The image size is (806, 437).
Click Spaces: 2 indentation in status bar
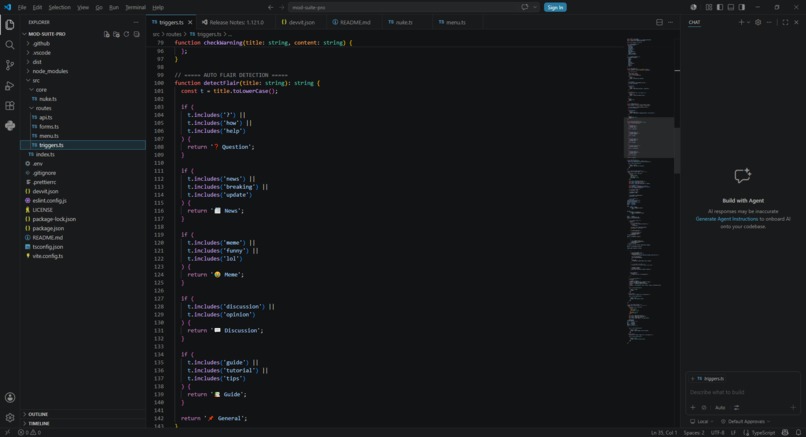click(694, 432)
